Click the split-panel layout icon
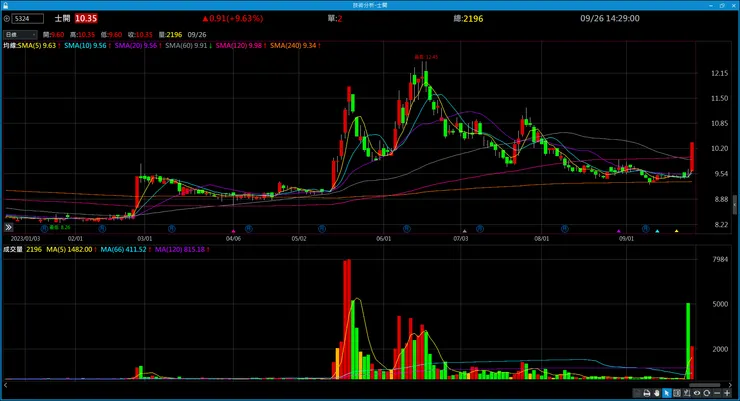Image resolution: width=740 pixels, height=401 pixels. tap(677, 393)
